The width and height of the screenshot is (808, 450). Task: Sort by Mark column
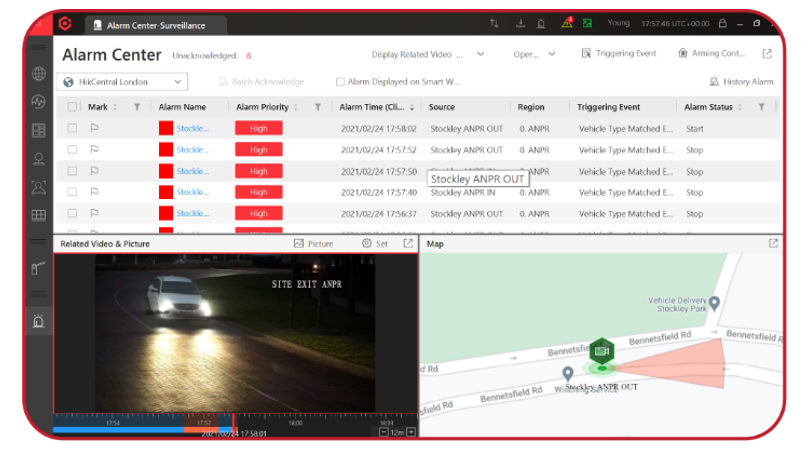(115, 107)
